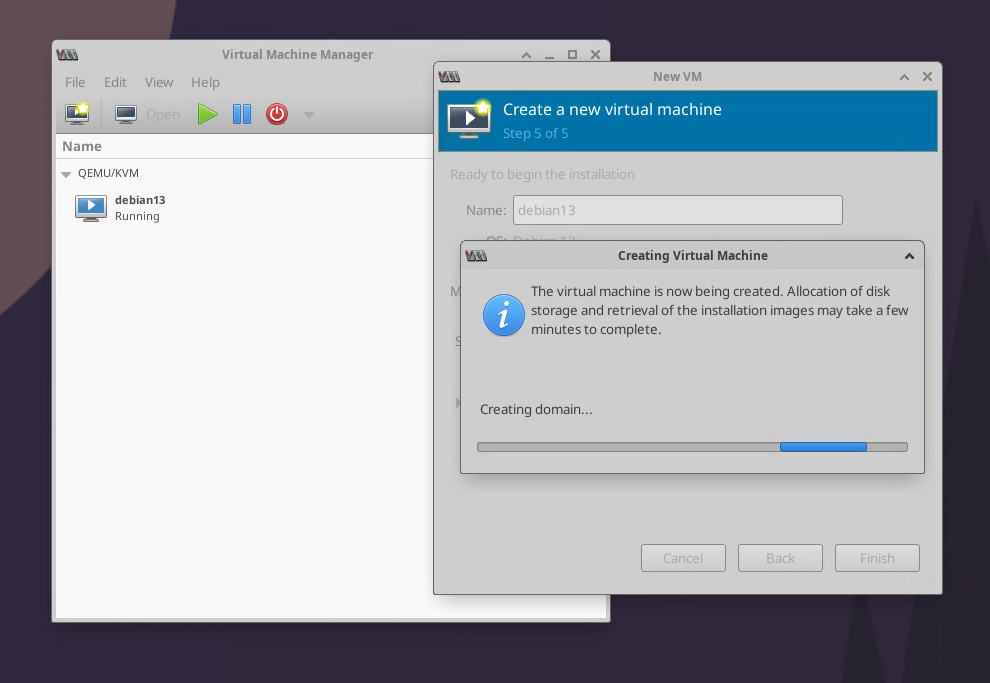The image size is (990, 683).
Task: Click the debian13 VM monitor icon in list
Action: 91,208
